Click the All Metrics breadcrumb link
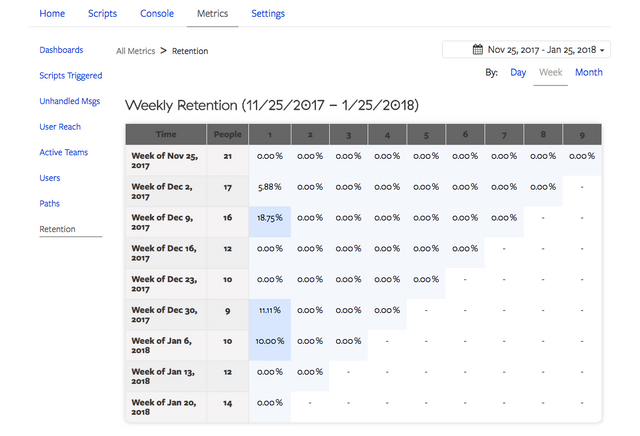640x436 pixels. pos(135,51)
